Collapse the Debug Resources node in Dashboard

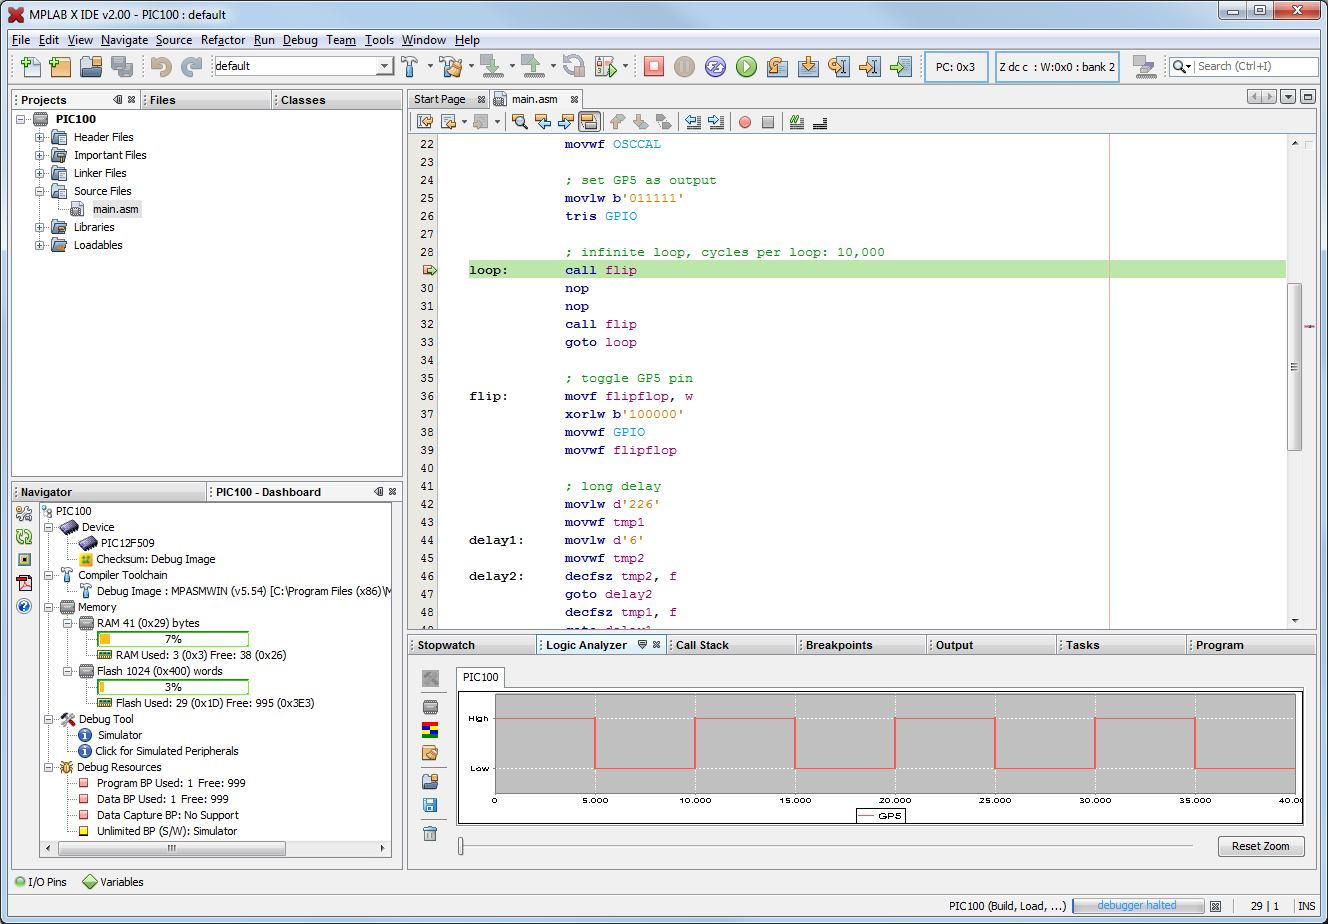(x=49, y=767)
